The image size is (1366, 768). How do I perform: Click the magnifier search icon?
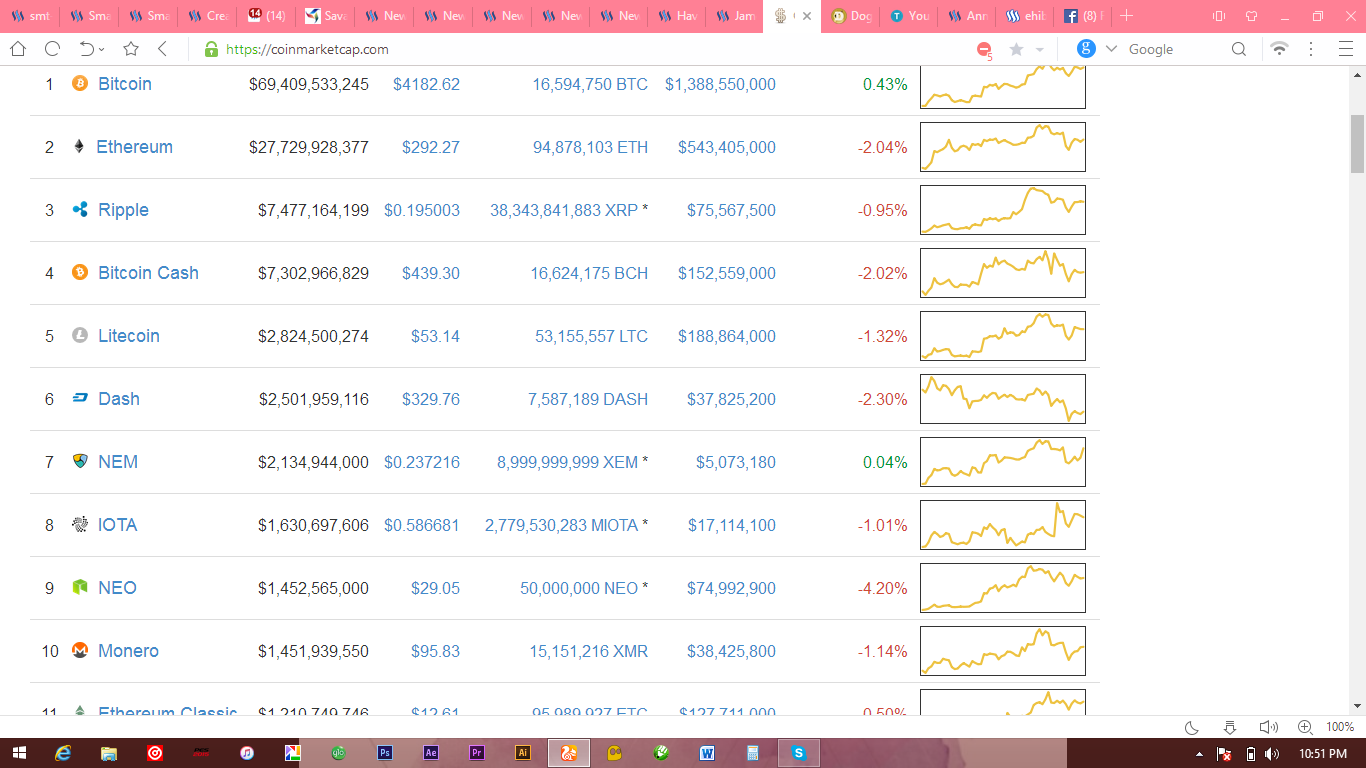click(x=1239, y=49)
